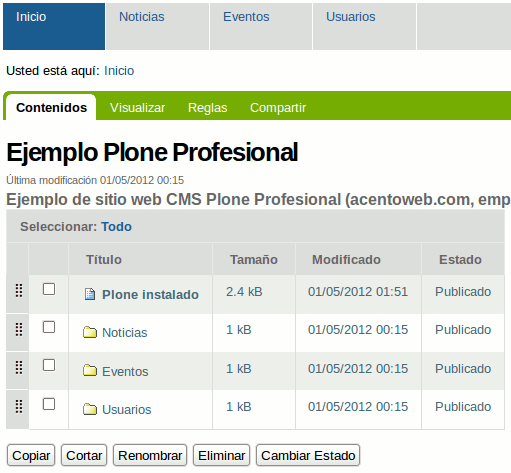Click the drag handle for Plone instalado row
511x473 pixels.
(19, 290)
